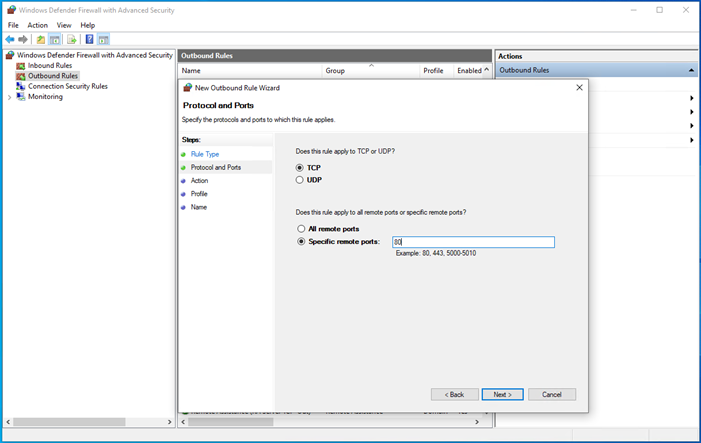Select the UDP protocol radio button
The width and height of the screenshot is (701, 443).
pyautogui.click(x=300, y=180)
